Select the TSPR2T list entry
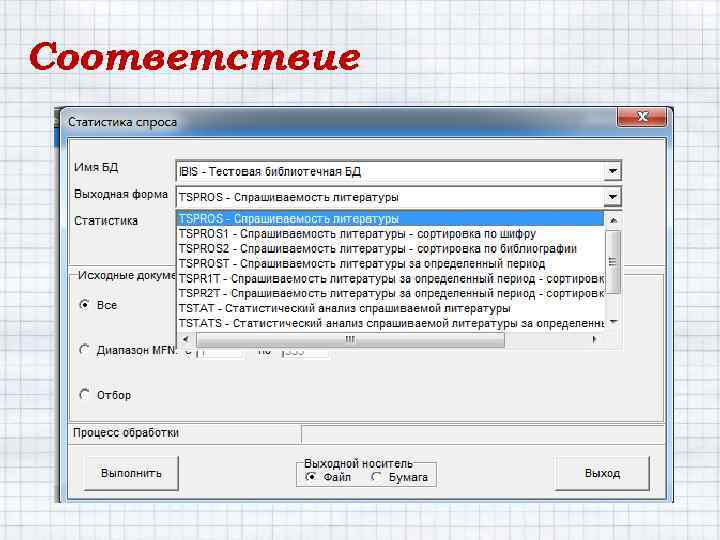This screenshot has width=720, height=540. 390,293
